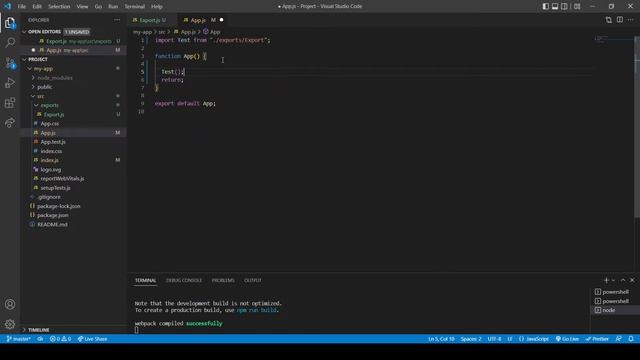
Task: Open the Source Control view icon
Action: [x=10, y=63]
